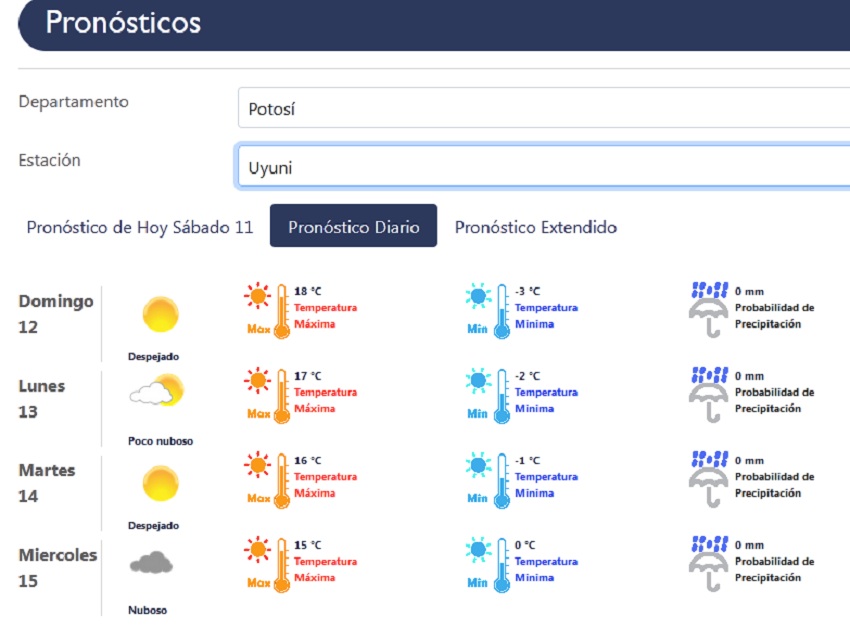Click Wednesday's gray Nuboso cloud icon

pos(151,564)
